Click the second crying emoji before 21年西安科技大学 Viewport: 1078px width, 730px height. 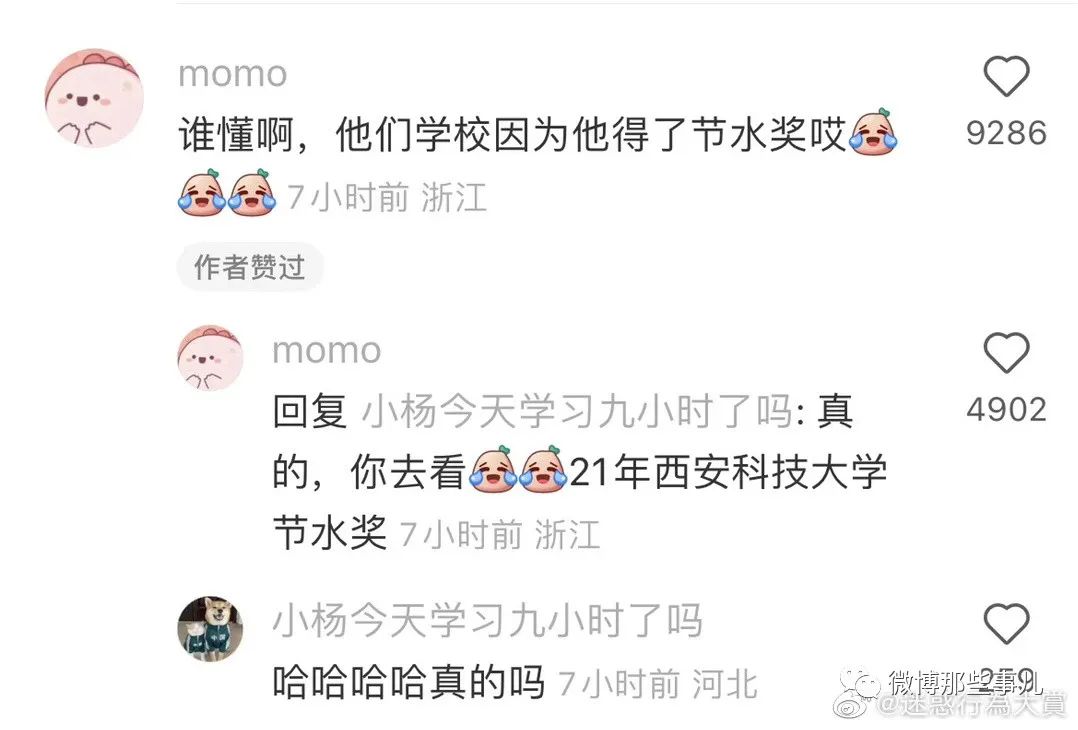click(x=542, y=469)
